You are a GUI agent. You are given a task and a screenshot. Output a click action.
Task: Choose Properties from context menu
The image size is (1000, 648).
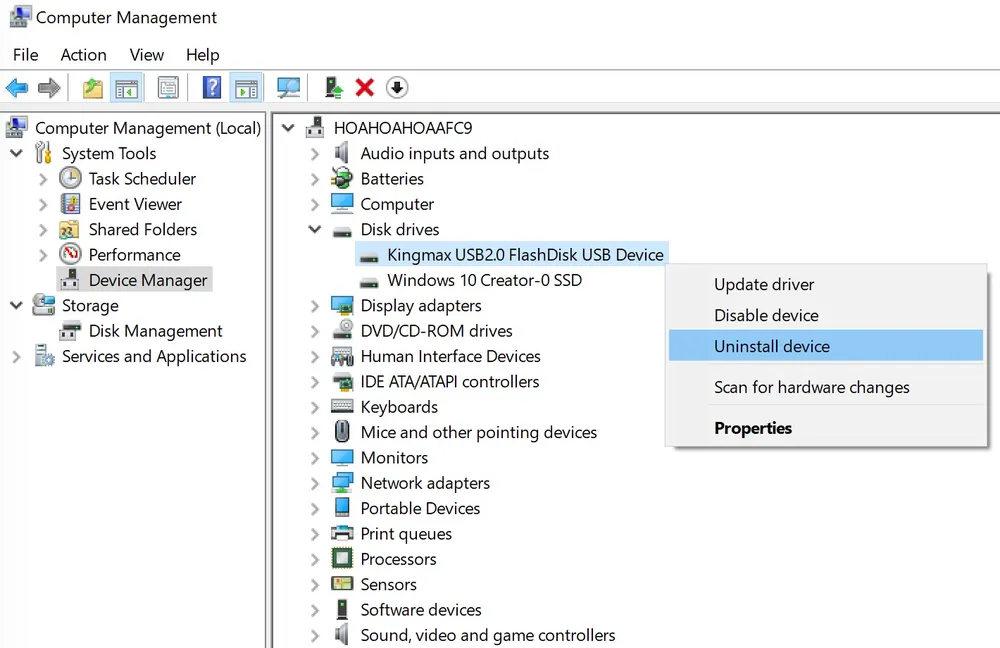826,428
